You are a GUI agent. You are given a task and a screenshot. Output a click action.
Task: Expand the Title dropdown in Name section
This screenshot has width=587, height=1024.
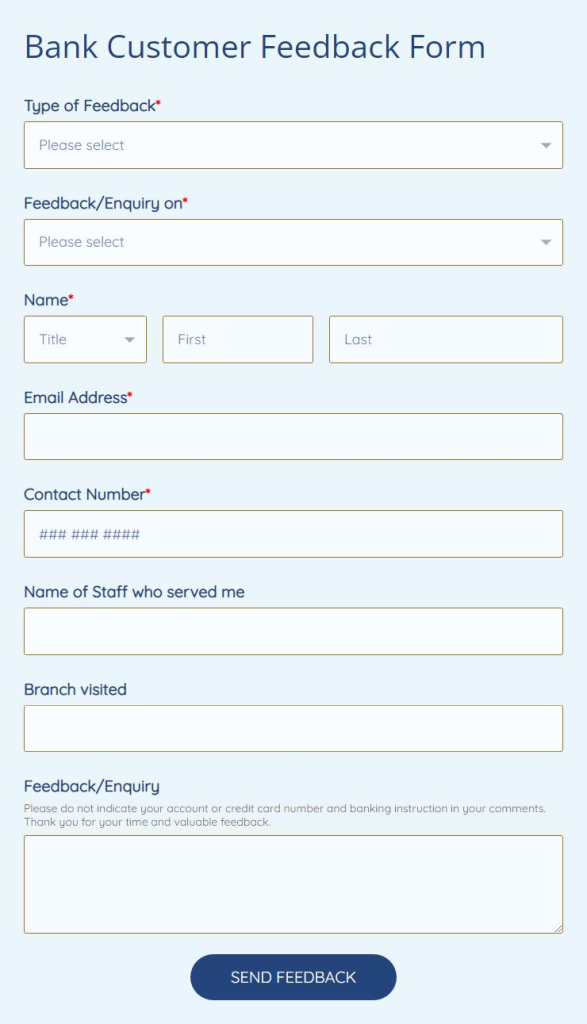(85, 339)
